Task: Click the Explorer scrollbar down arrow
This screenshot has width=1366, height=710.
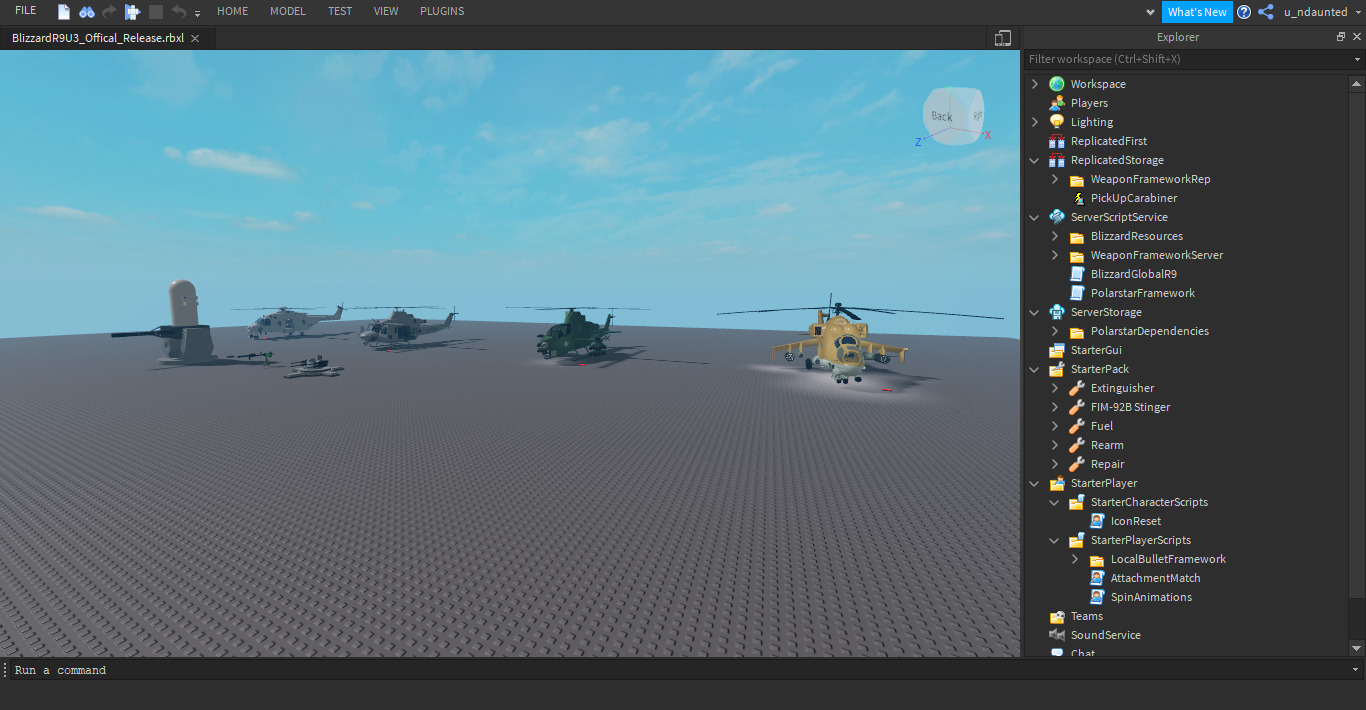Action: click(x=1356, y=649)
